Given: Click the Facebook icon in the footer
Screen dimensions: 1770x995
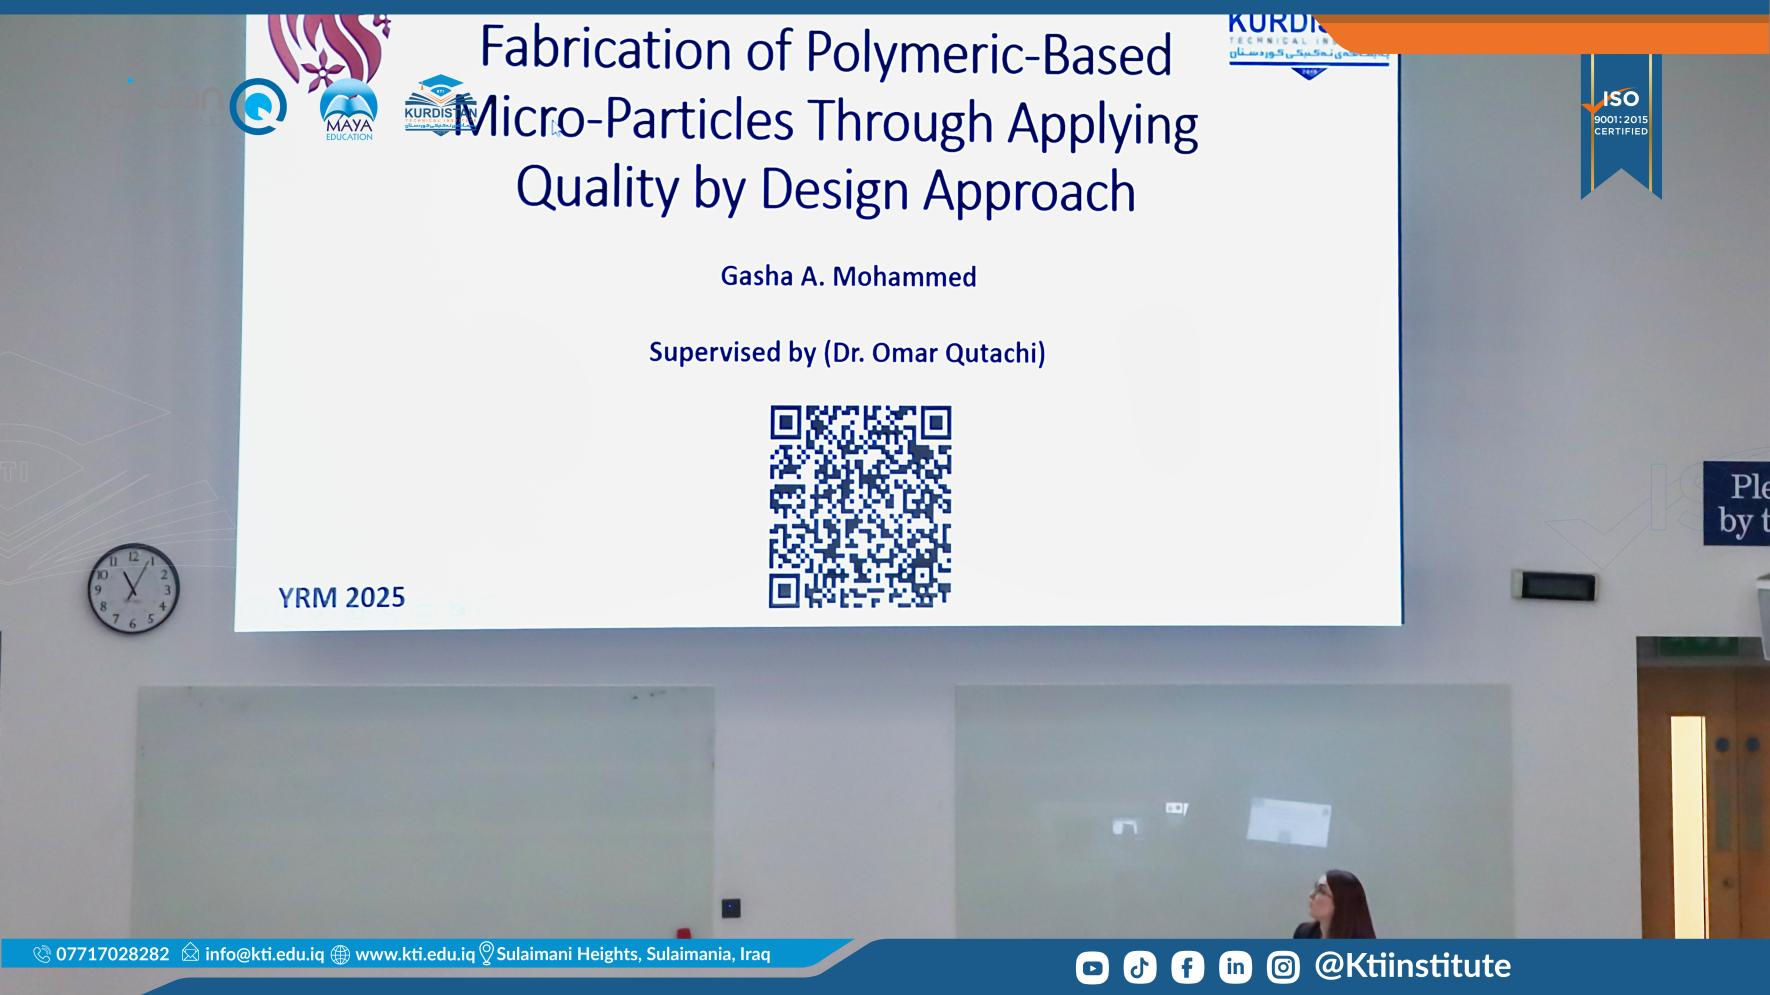Looking at the screenshot, I should (x=1187, y=967).
